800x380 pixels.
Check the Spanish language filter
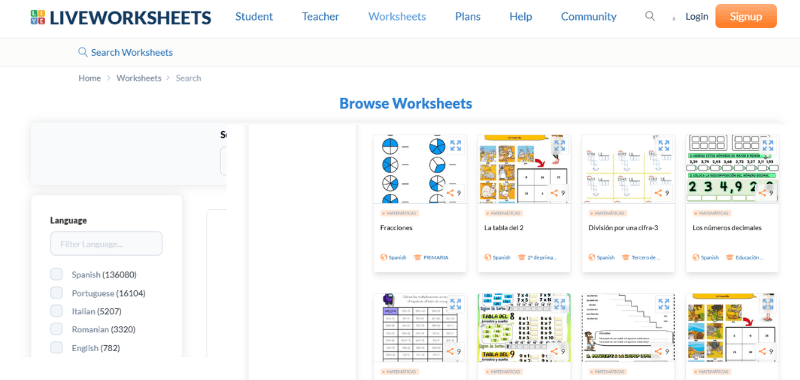tap(56, 274)
